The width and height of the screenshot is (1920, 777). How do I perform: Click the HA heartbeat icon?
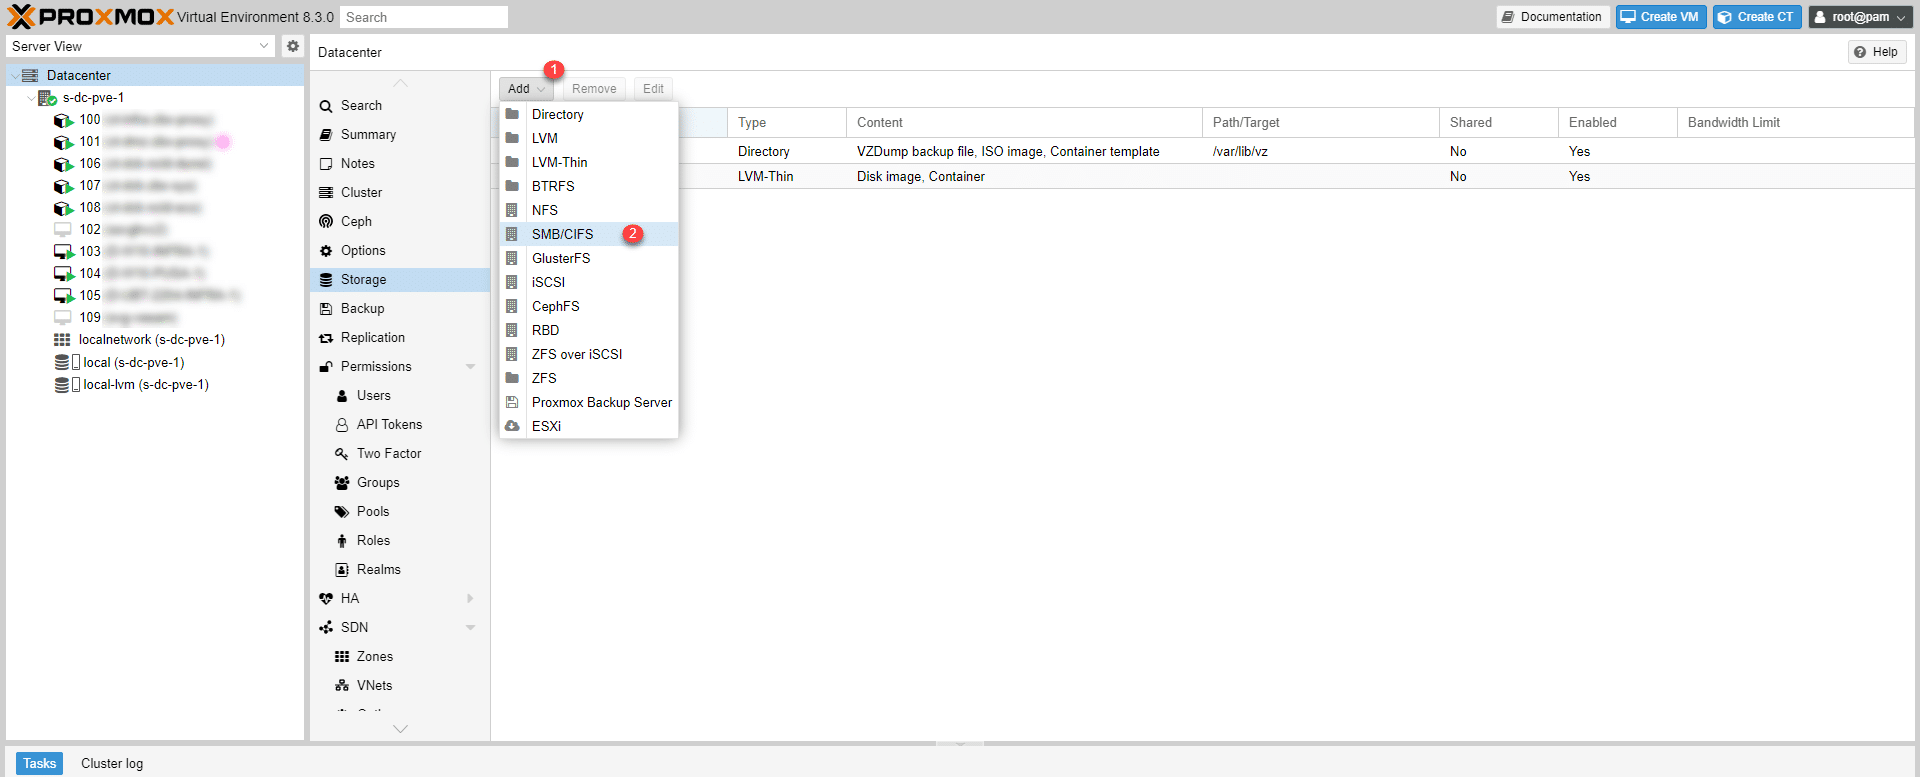click(x=326, y=599)
